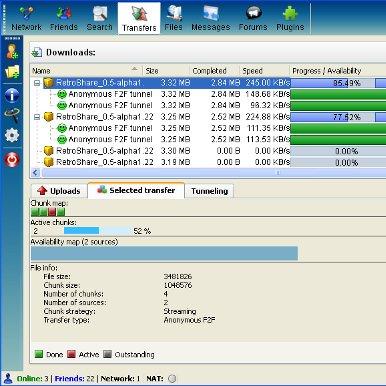Screen dimensions: 386x386
Task: Switch to the Uploads tab
Action: (x=59, y=191)
